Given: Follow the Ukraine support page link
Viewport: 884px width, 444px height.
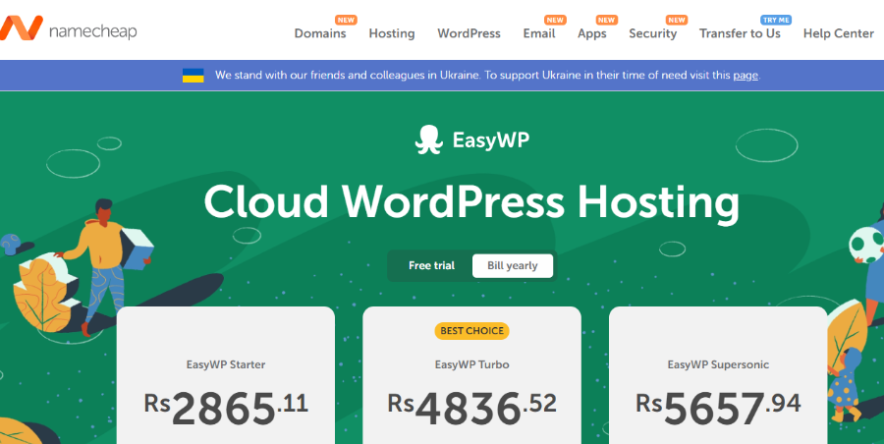Looking at the screenshot, I should (x=745, y=75).
